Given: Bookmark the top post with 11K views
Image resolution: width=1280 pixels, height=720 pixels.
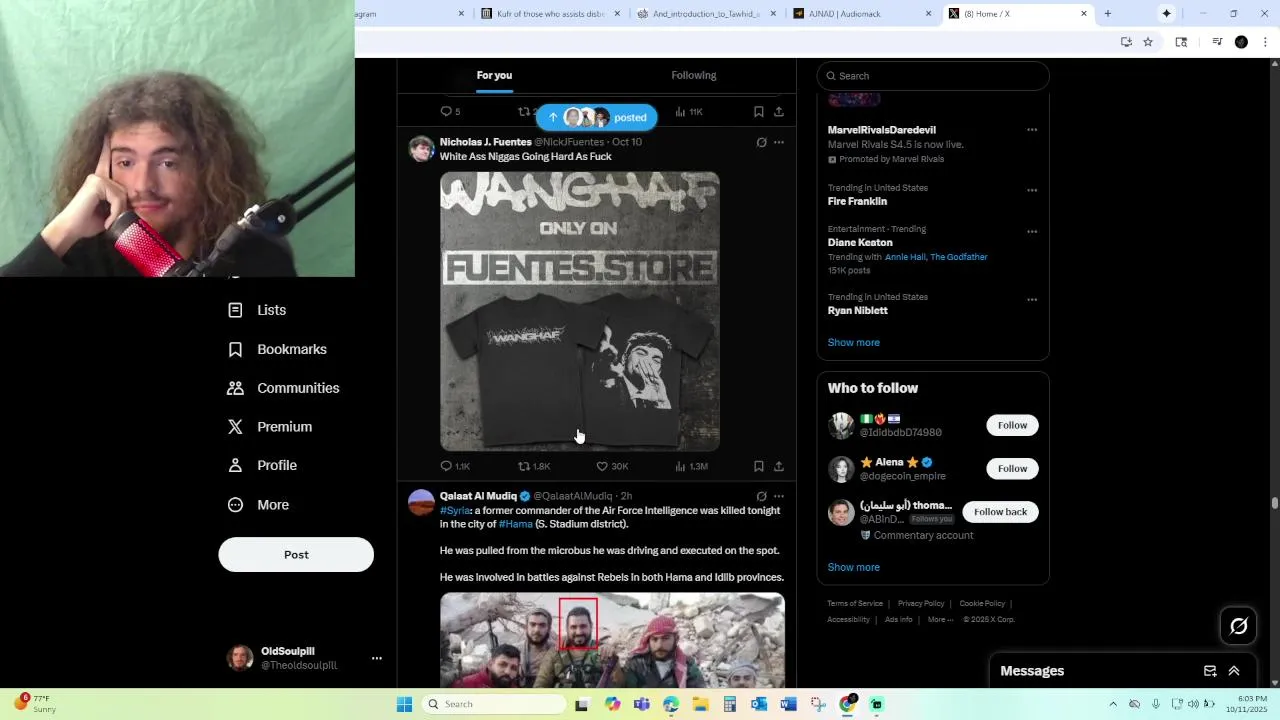Looking at the screenshot, I should click(x=759, y=112).
